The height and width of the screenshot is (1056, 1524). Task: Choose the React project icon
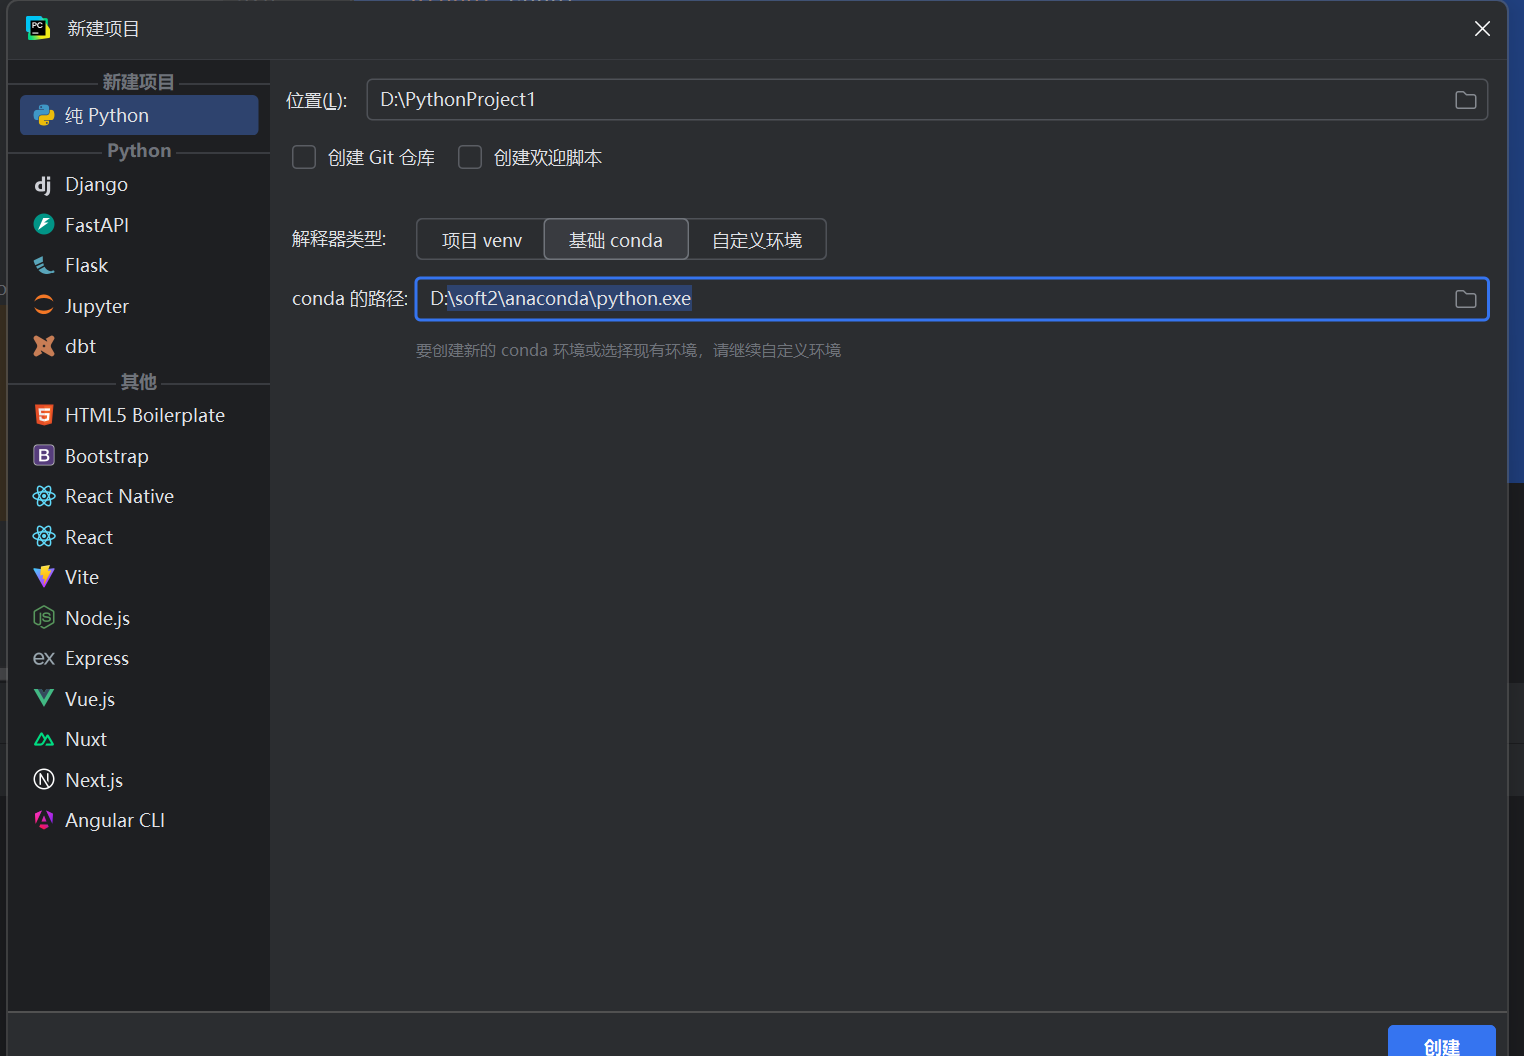click(x=44, y=537)
